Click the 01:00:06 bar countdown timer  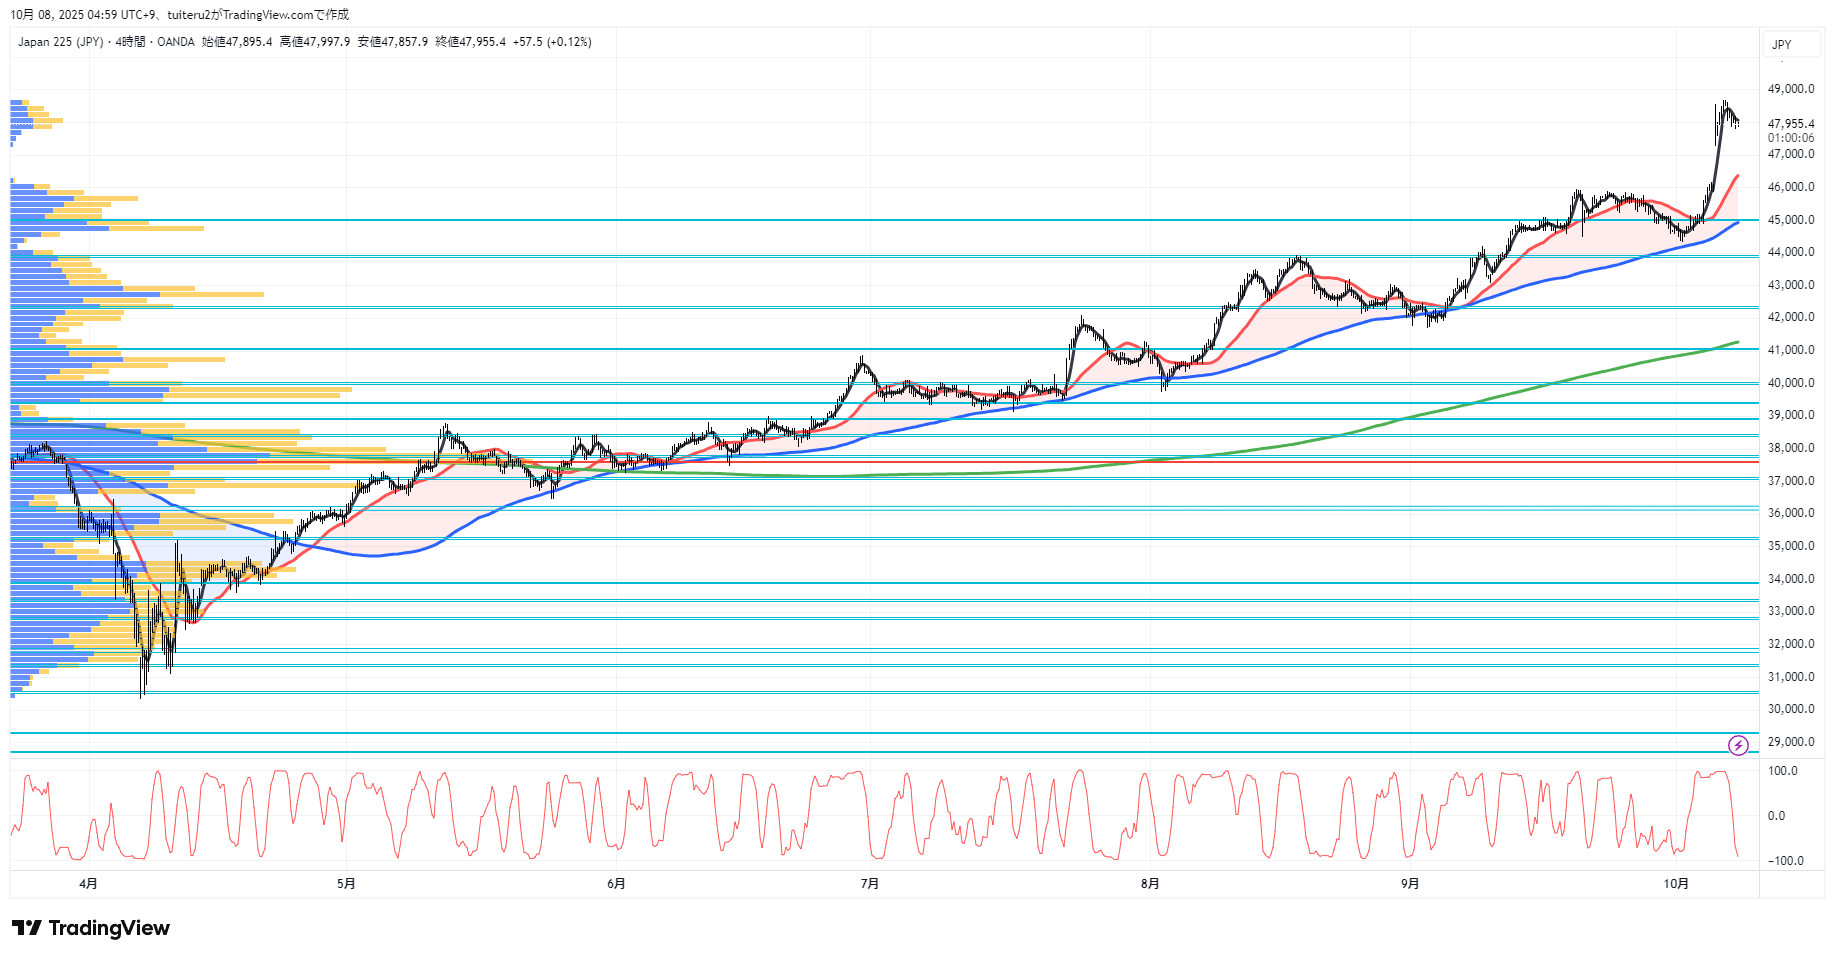[1790, 138]
